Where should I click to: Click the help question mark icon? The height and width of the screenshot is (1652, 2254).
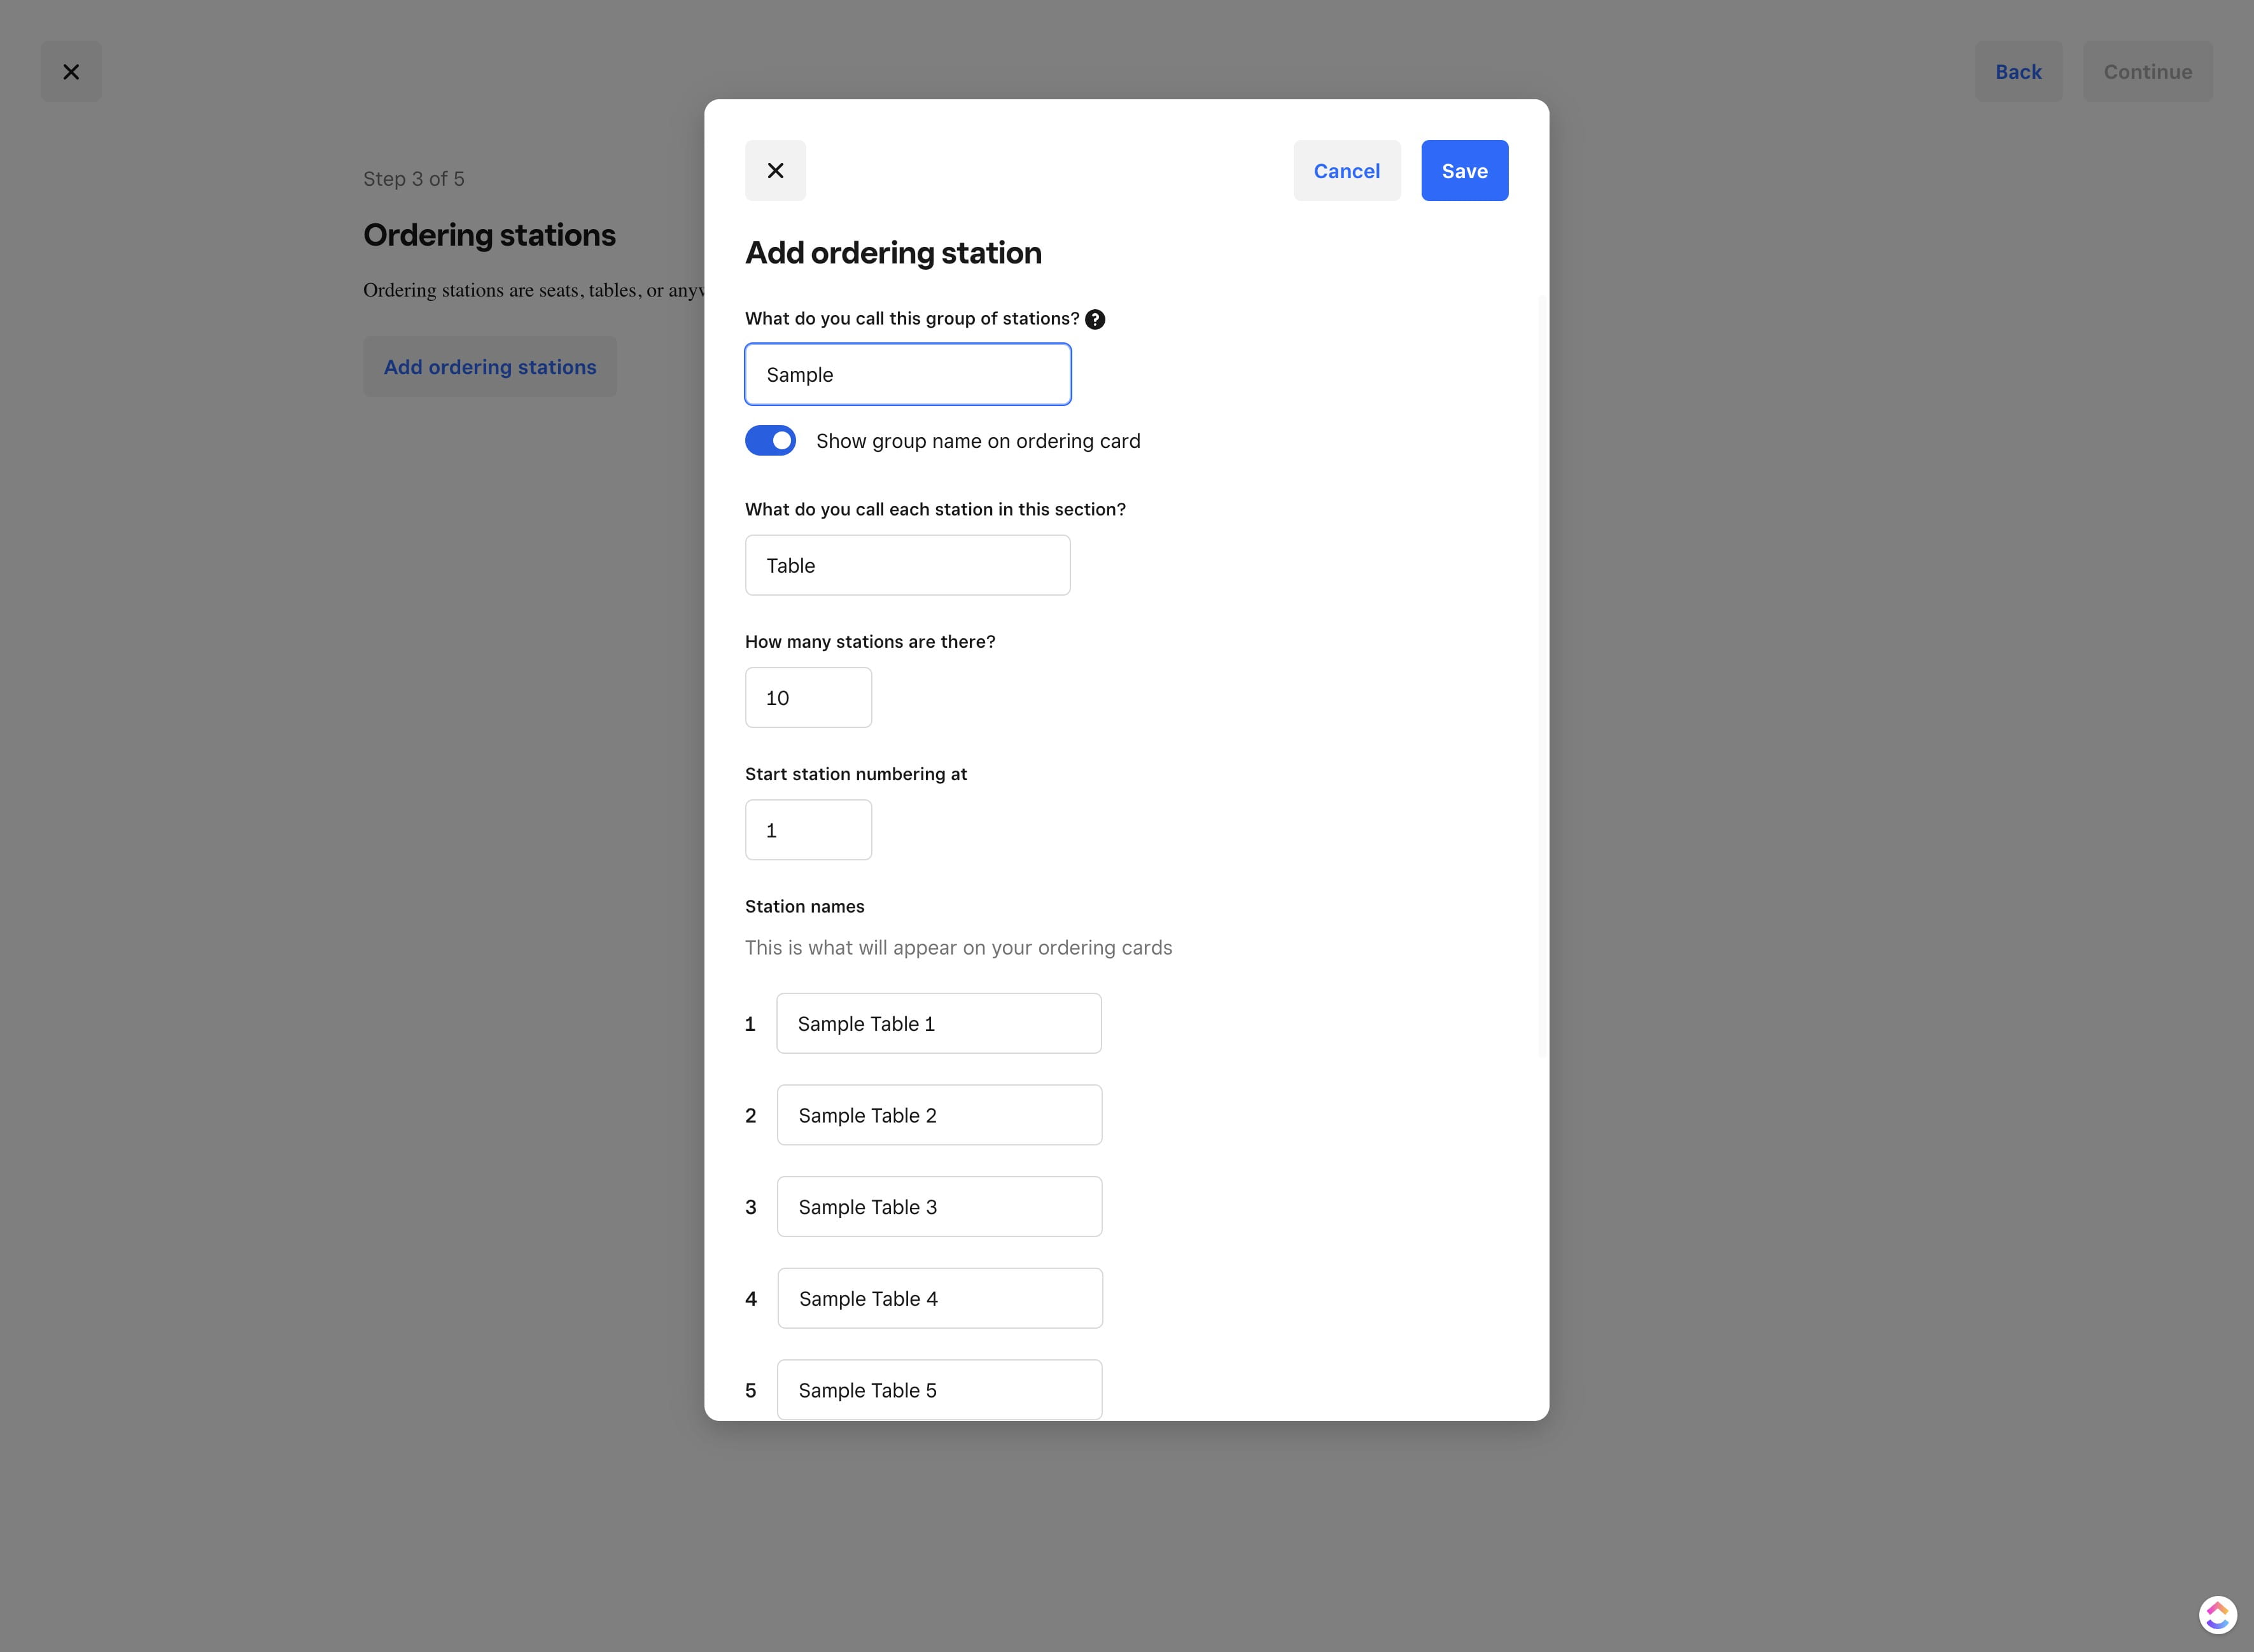[x=1095, y=319]
